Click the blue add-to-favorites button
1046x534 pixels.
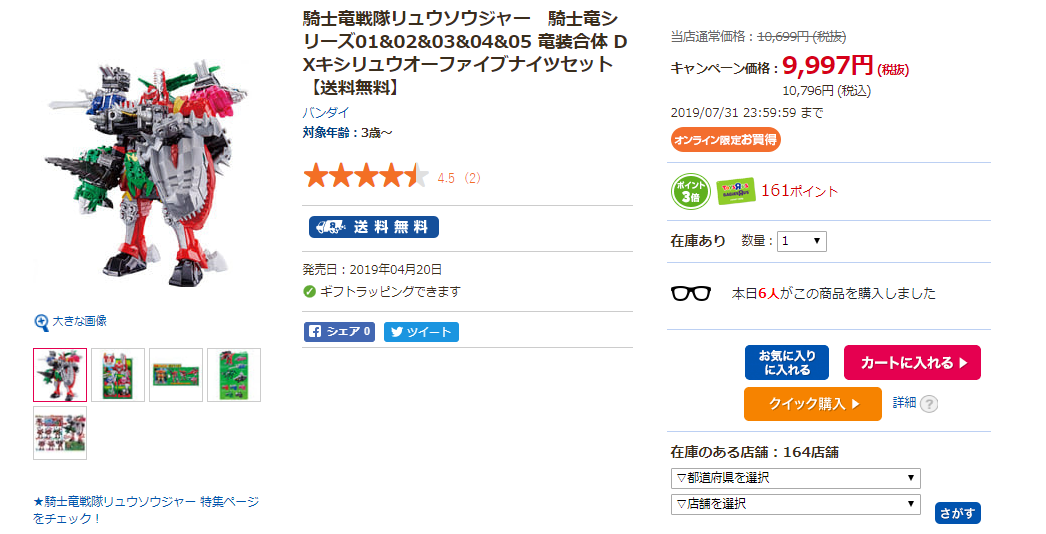click(x=786, y=363)
